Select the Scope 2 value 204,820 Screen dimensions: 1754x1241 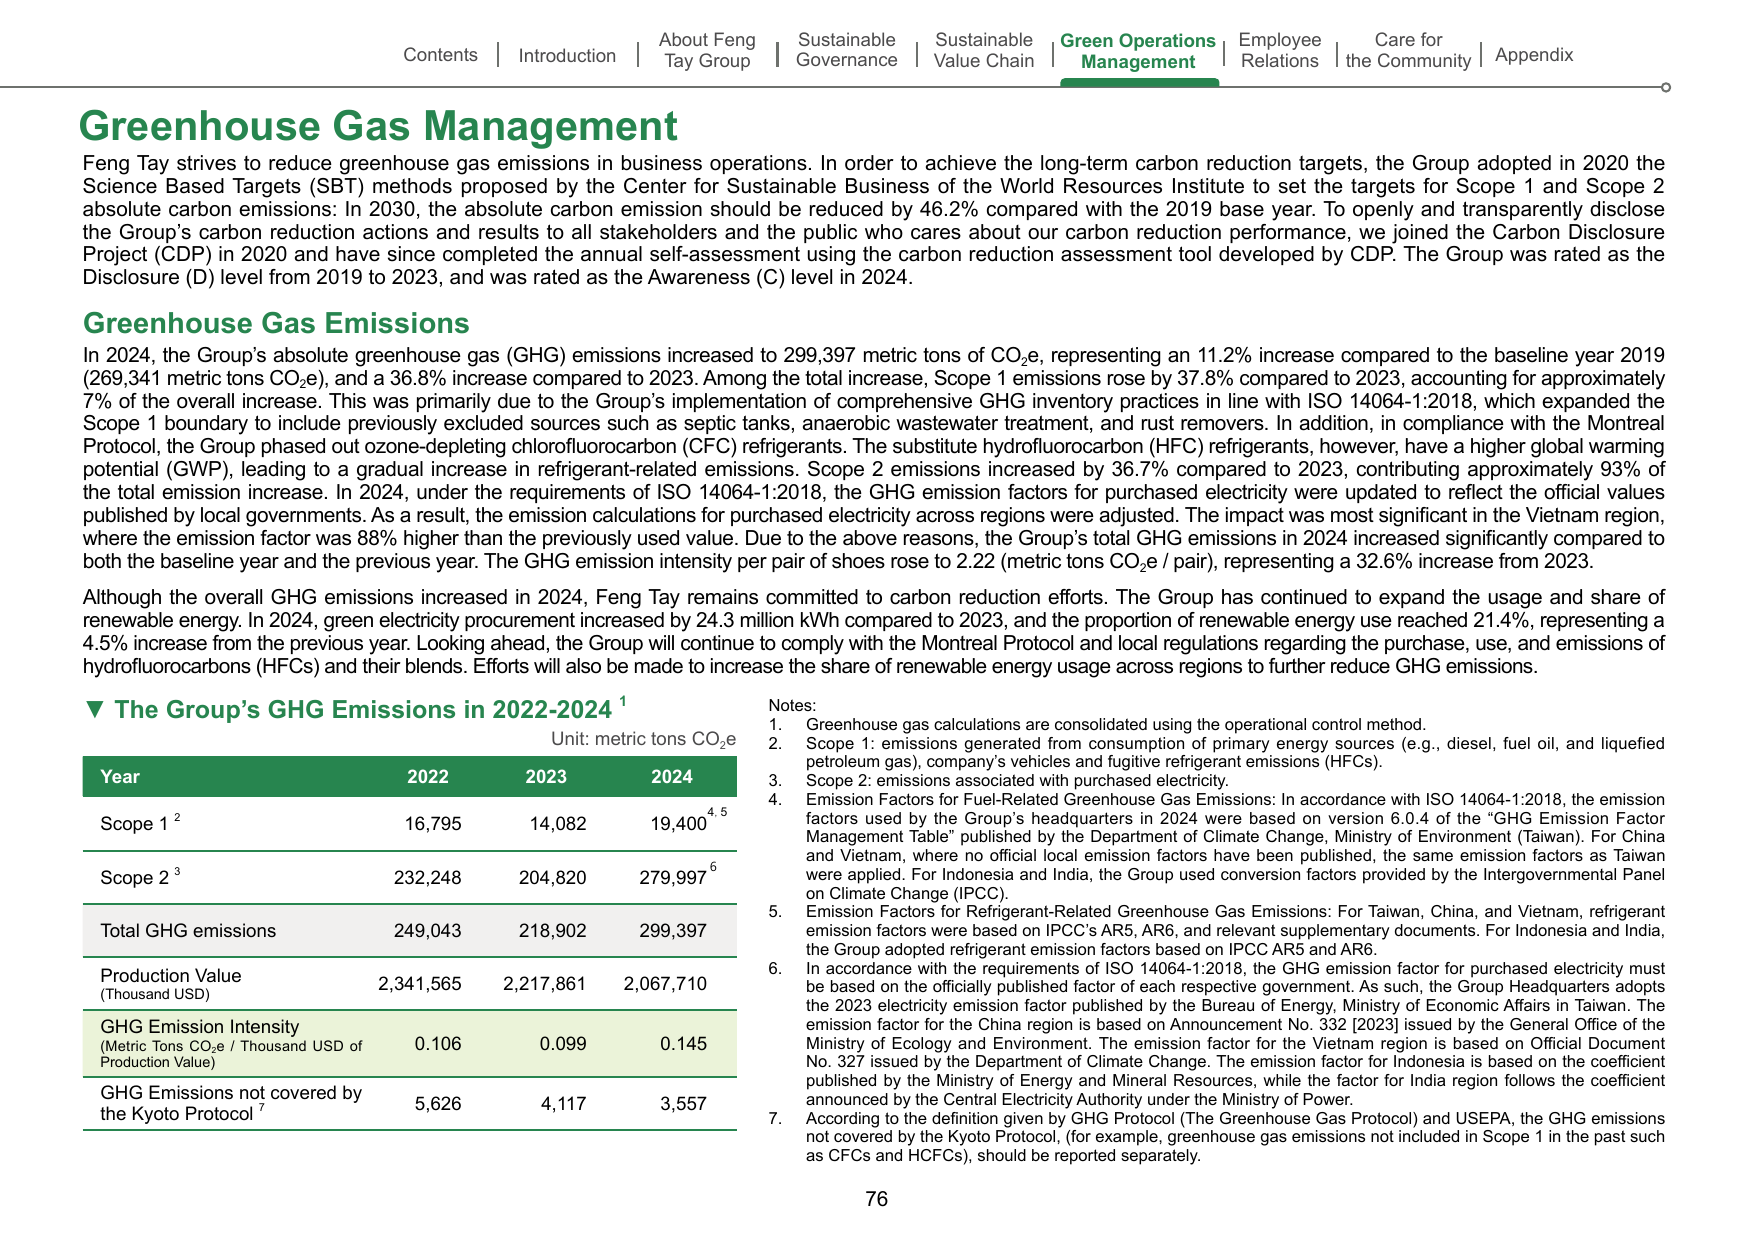point(553,878)
